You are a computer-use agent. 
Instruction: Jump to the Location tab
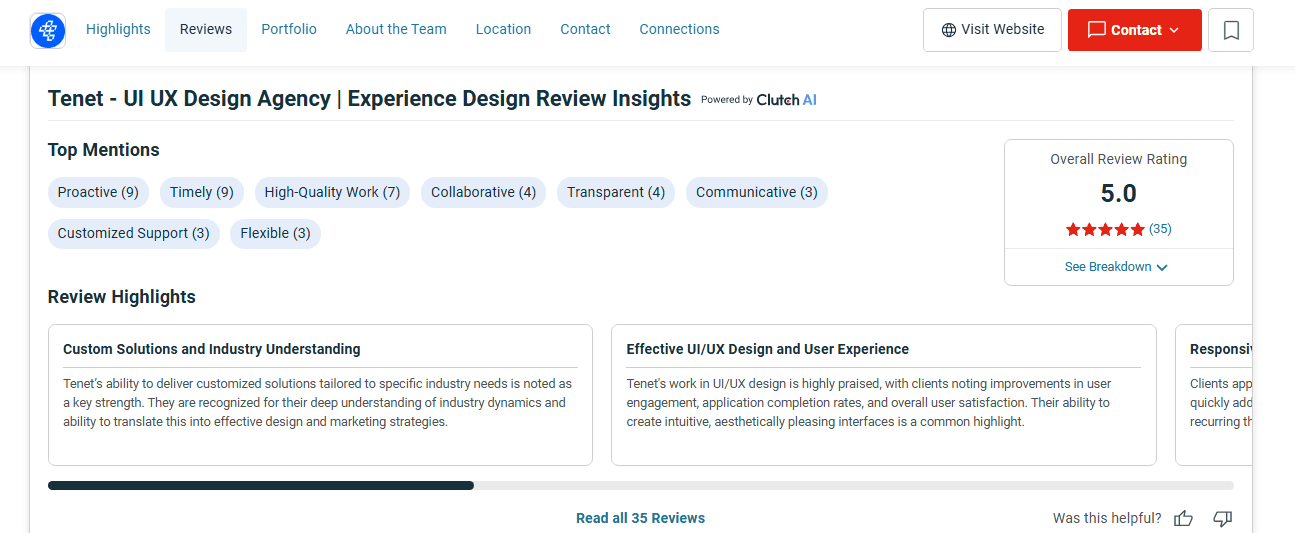(503, 29)
